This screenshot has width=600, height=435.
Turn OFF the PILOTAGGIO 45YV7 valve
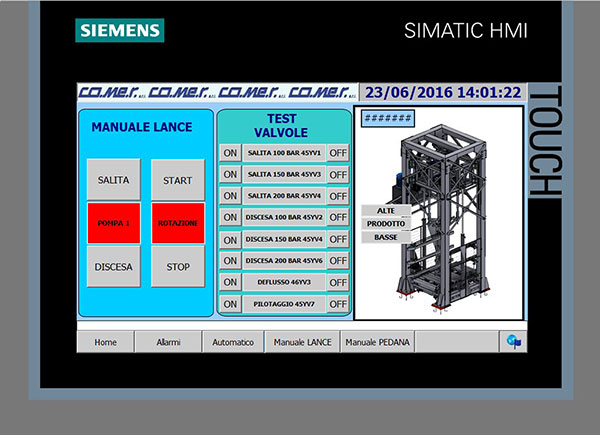[338, 305]
